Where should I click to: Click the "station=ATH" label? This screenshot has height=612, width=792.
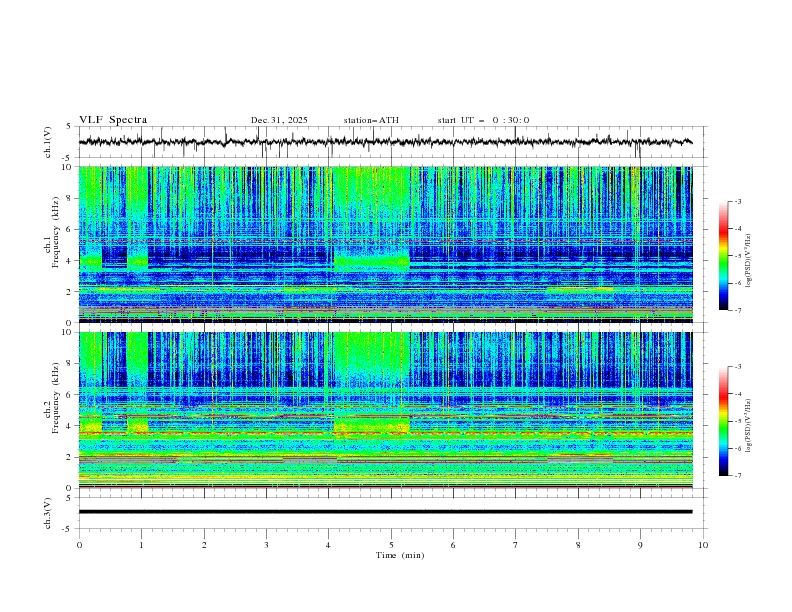pyautogui.click(x=371, y=120)
